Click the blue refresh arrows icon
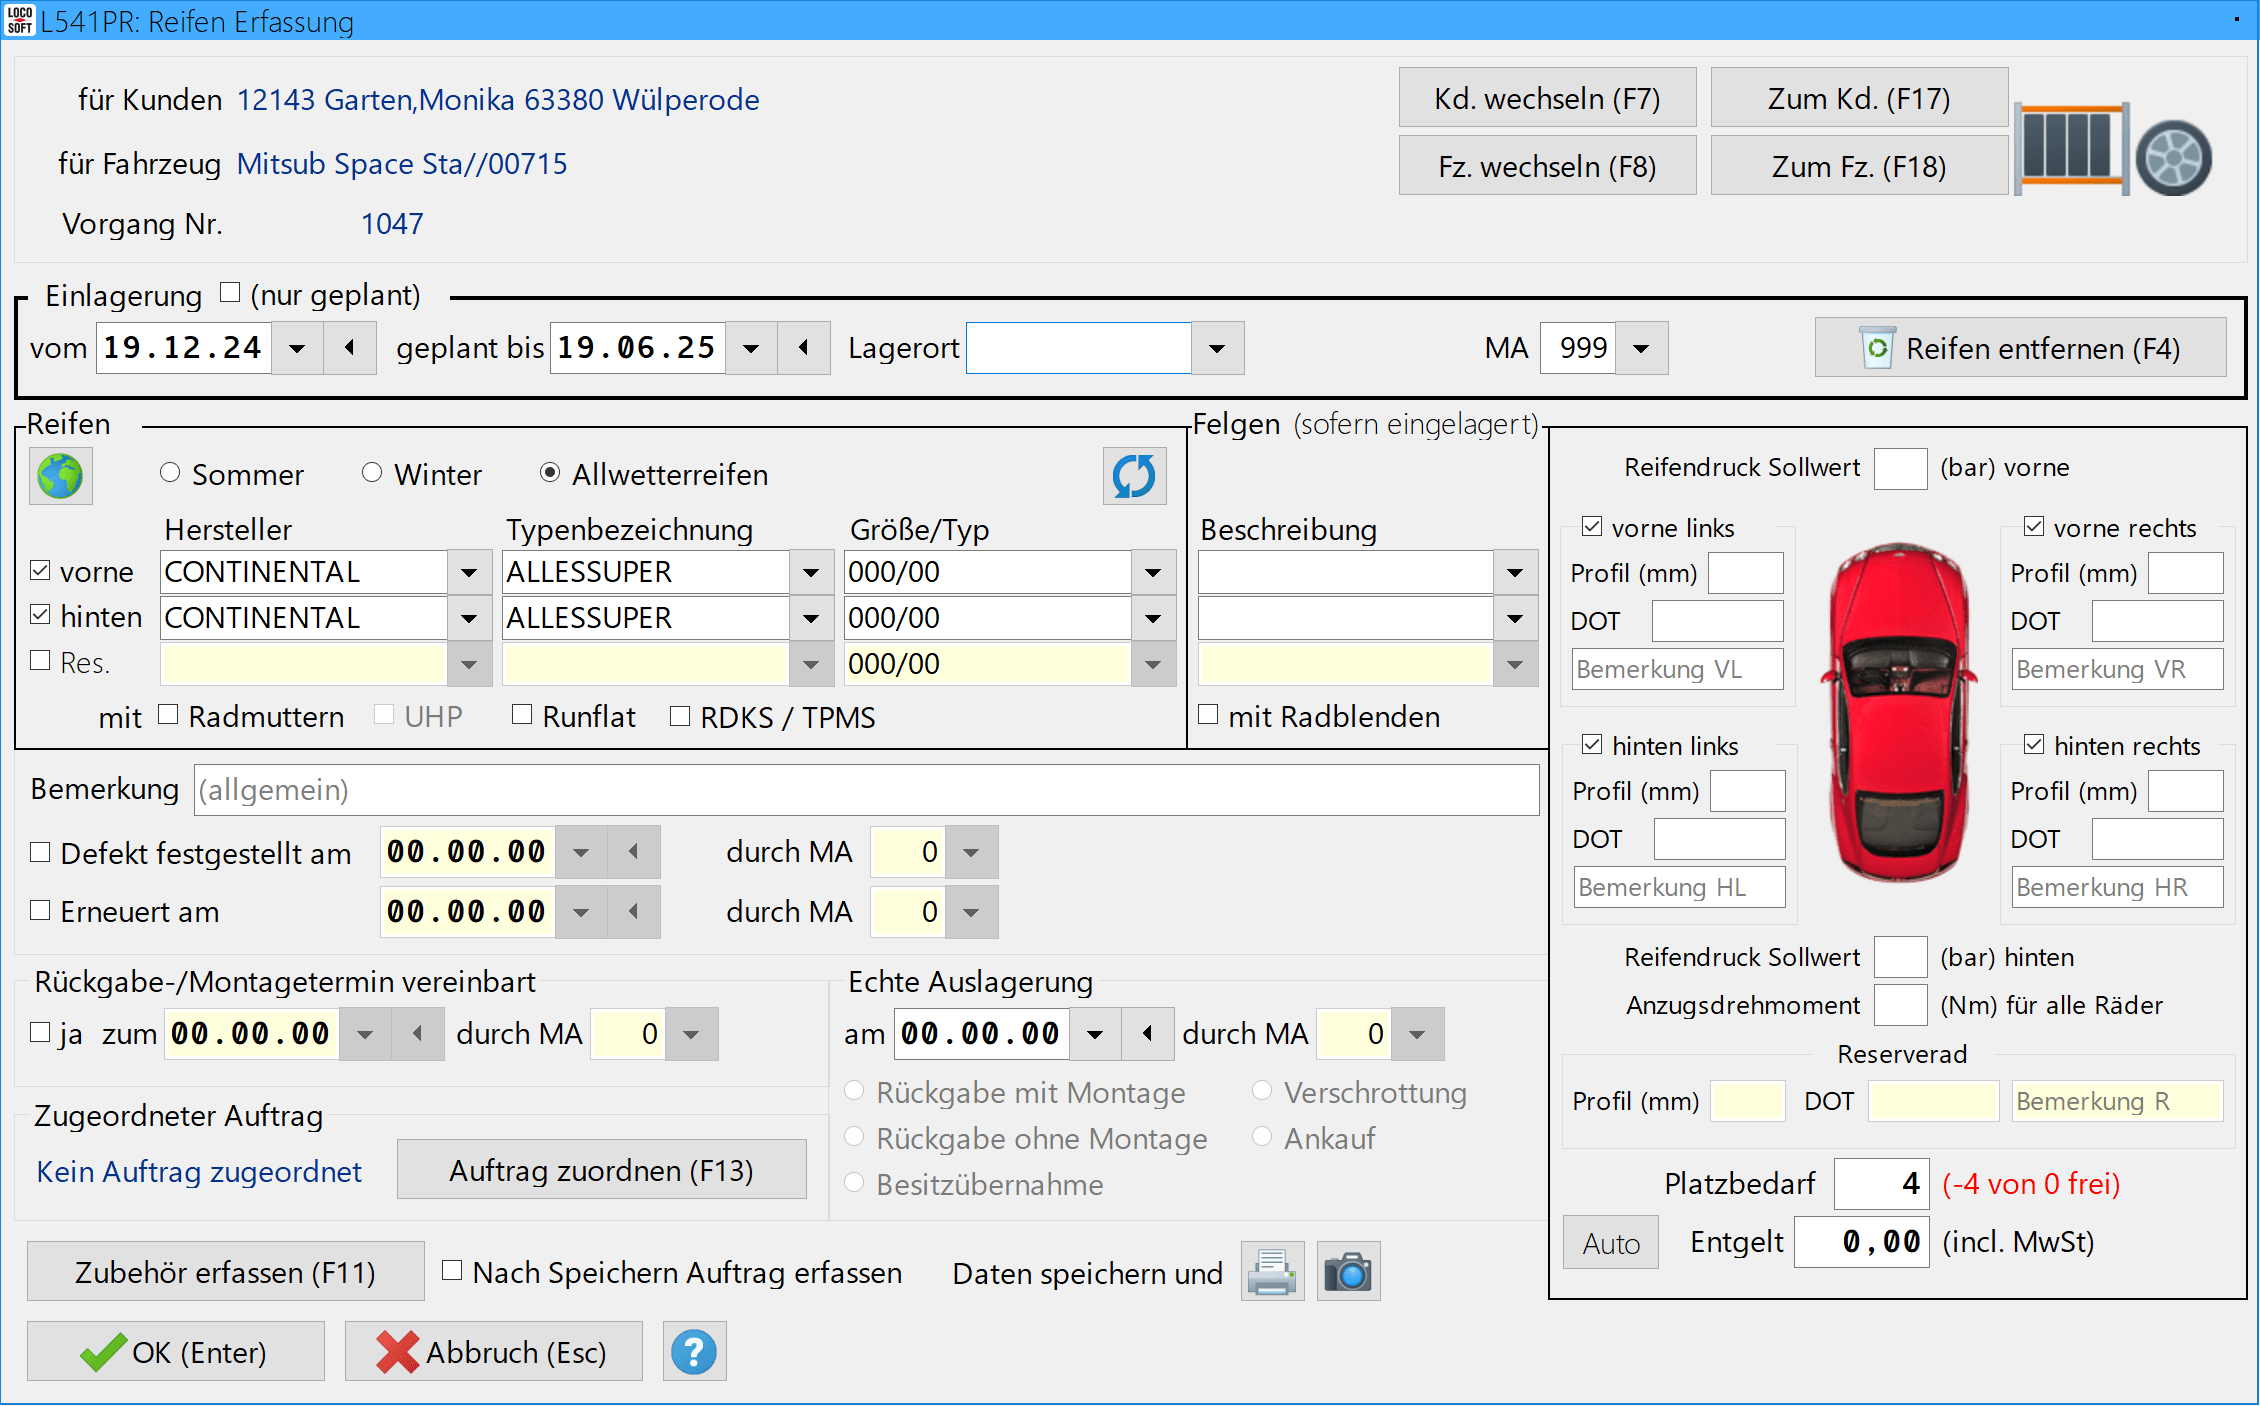The image size is (2260, 1406). coord(1134,476)
